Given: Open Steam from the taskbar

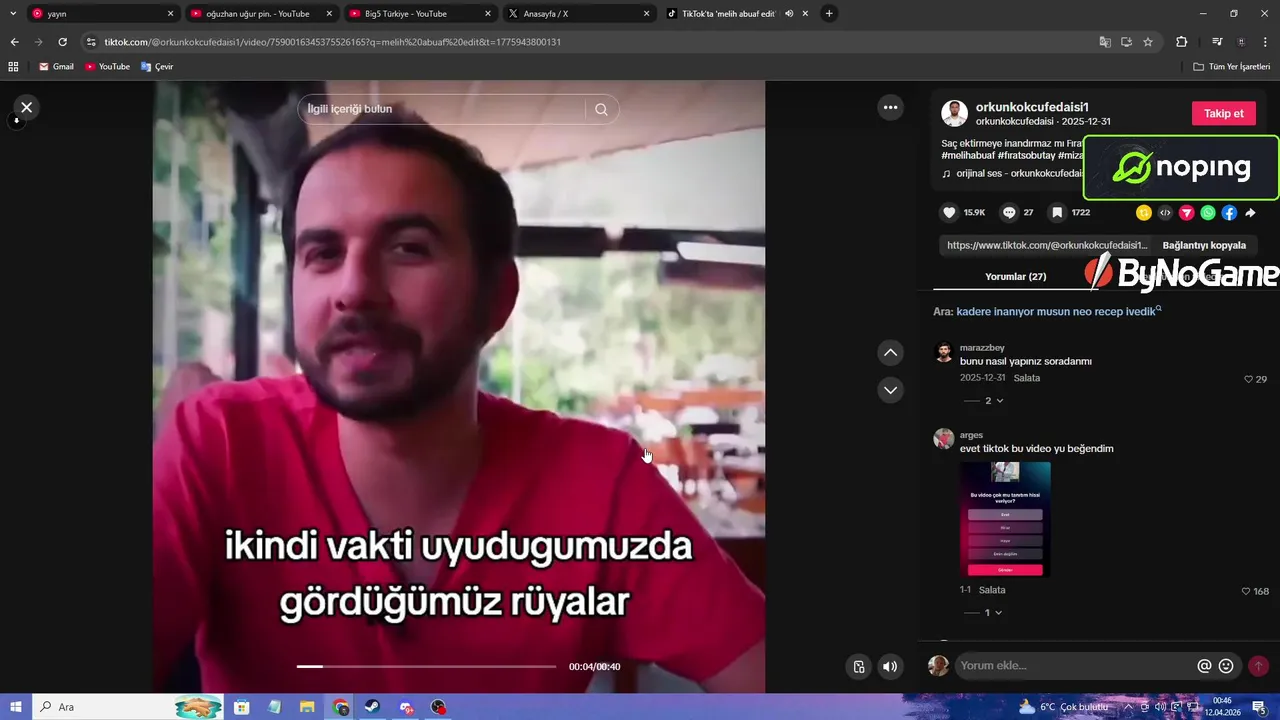Looking at the screenshot, I should pos(371,707).
